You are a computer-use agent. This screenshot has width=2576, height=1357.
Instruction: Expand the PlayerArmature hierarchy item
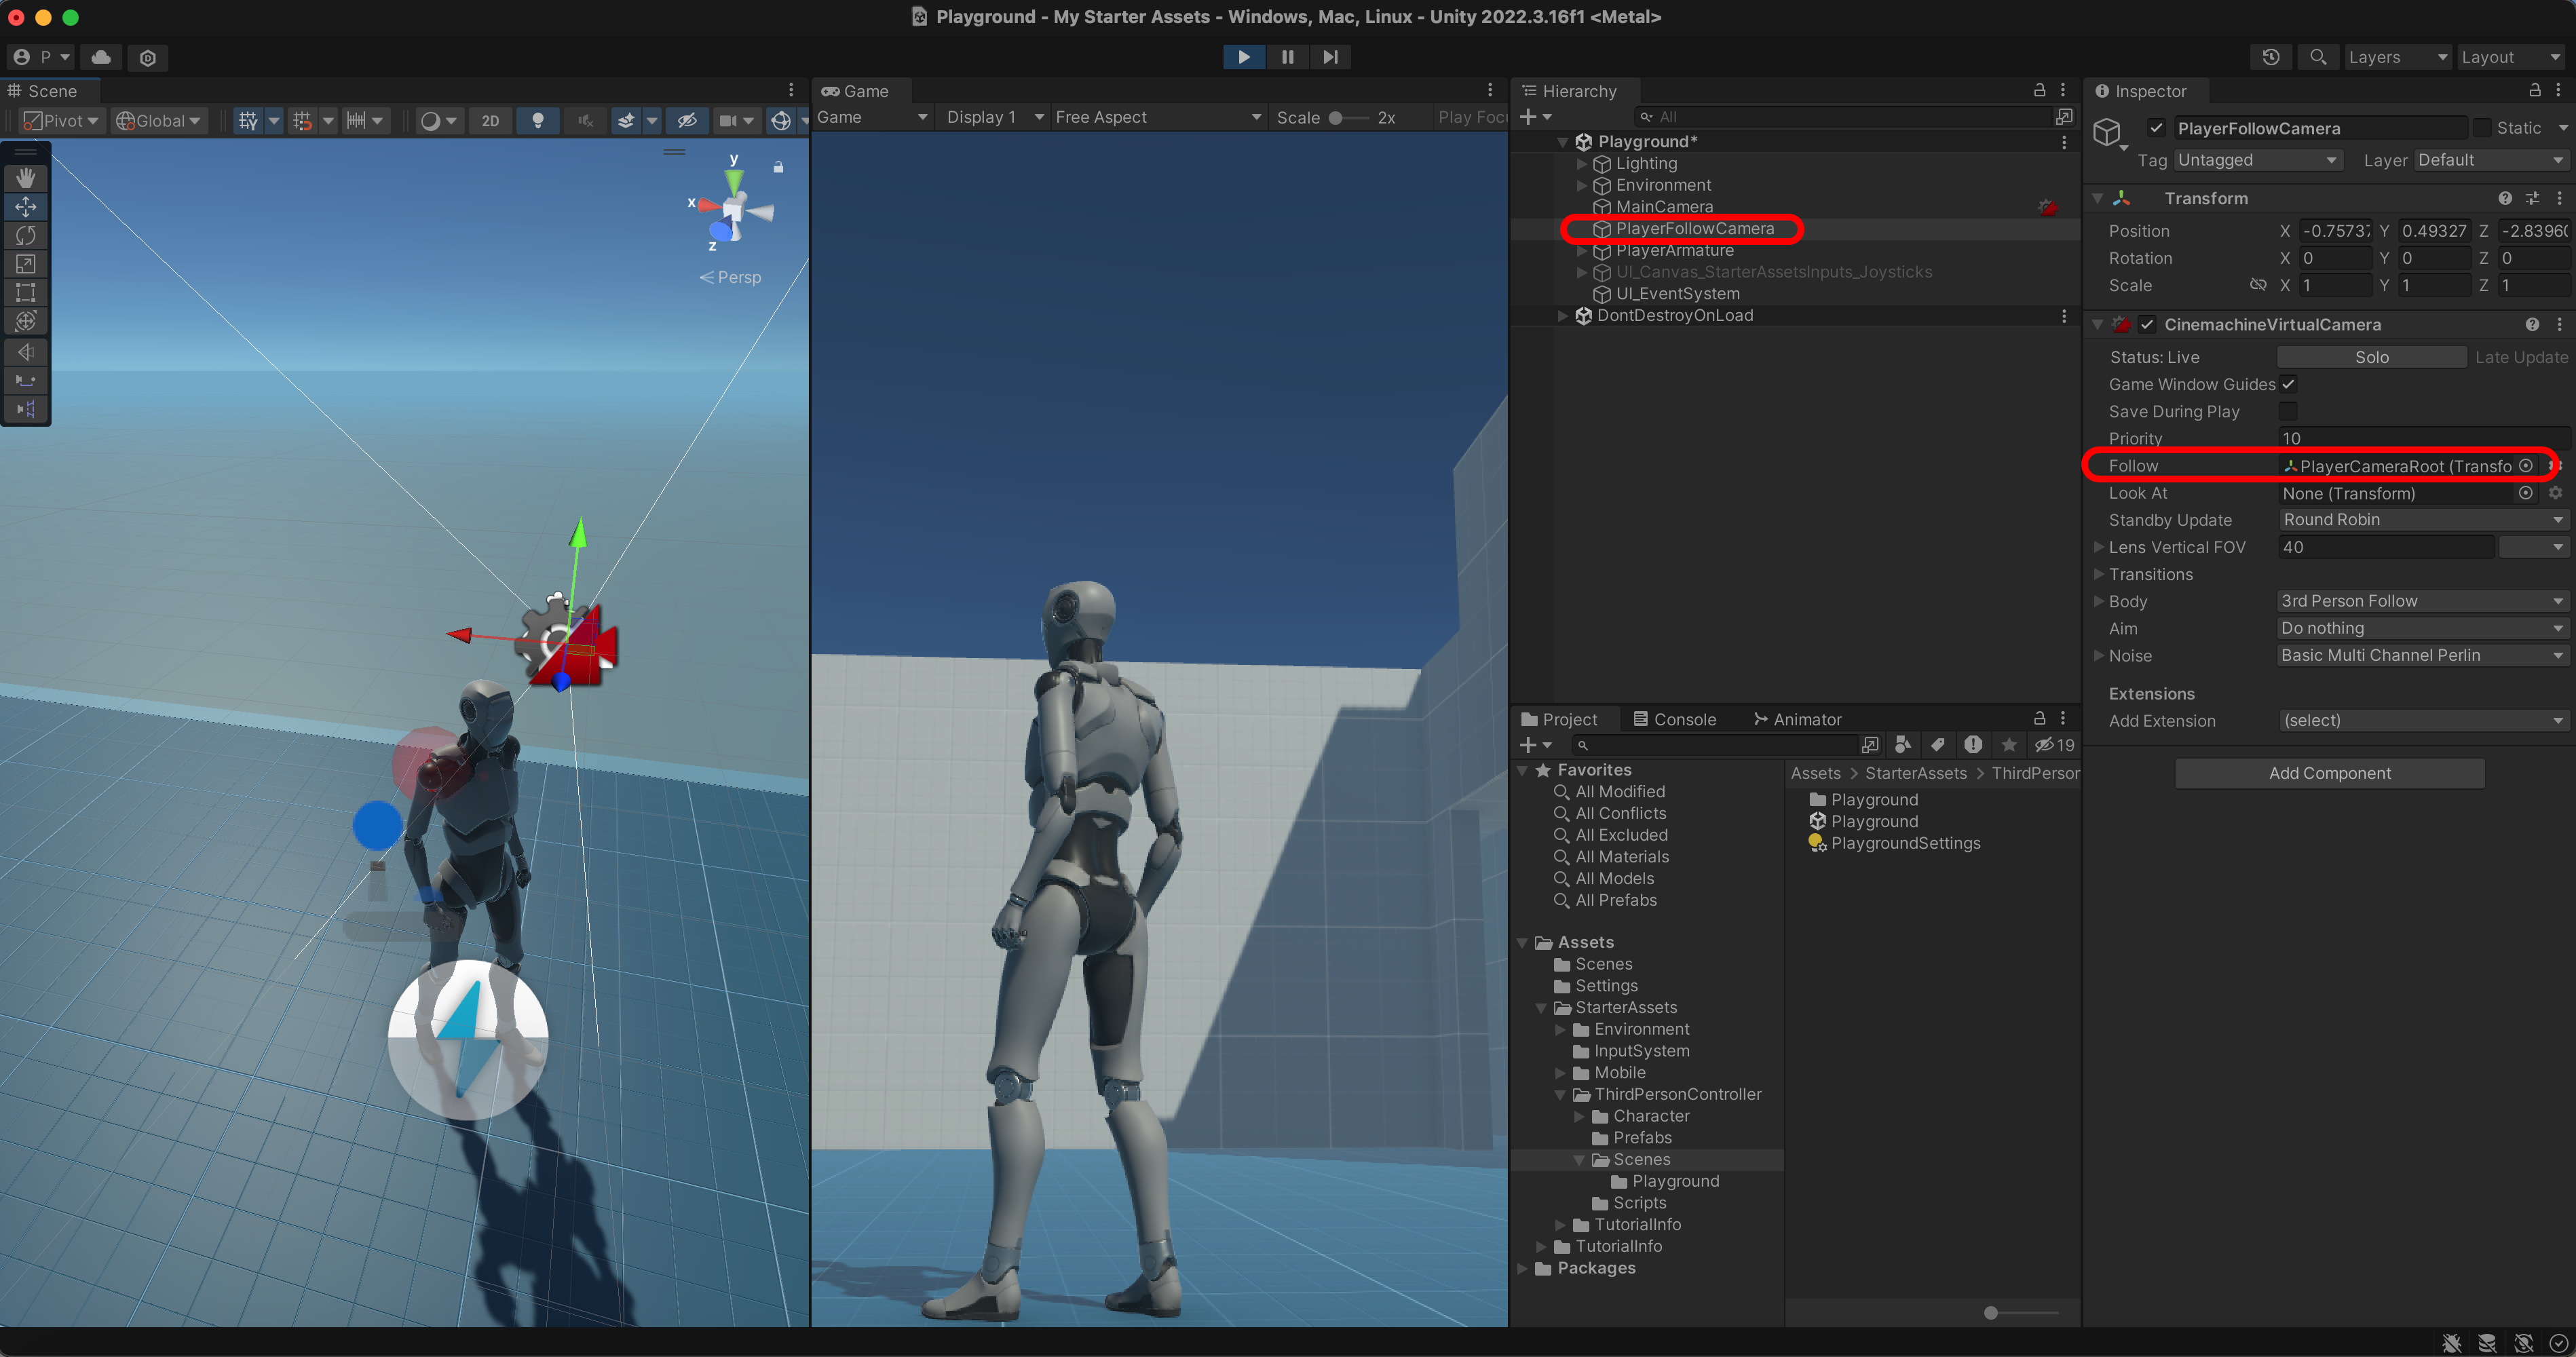pos(1581,250)
